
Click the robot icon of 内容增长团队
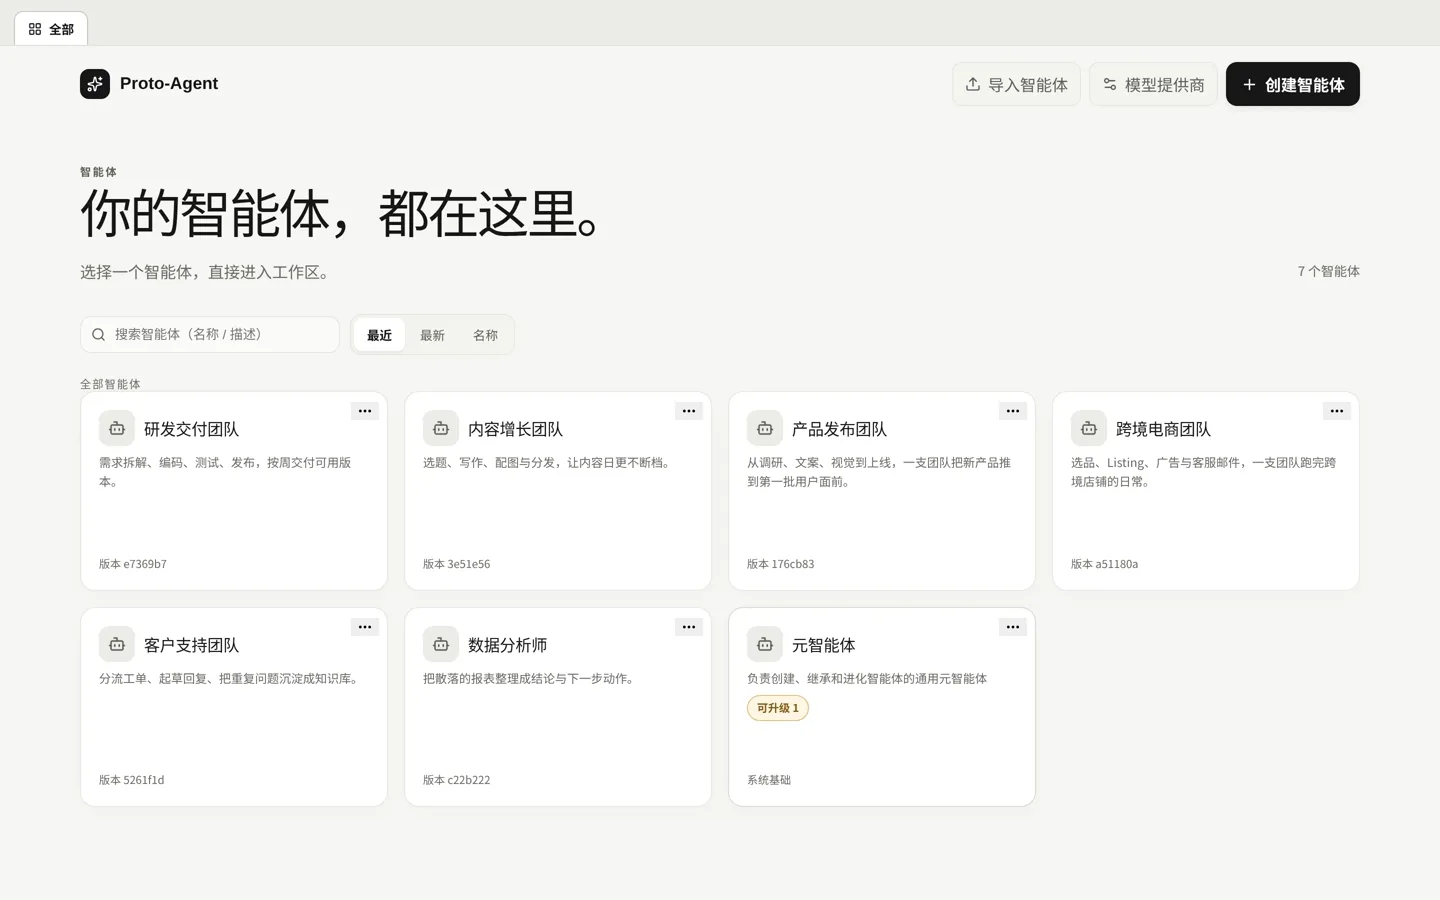pos(441,428)
